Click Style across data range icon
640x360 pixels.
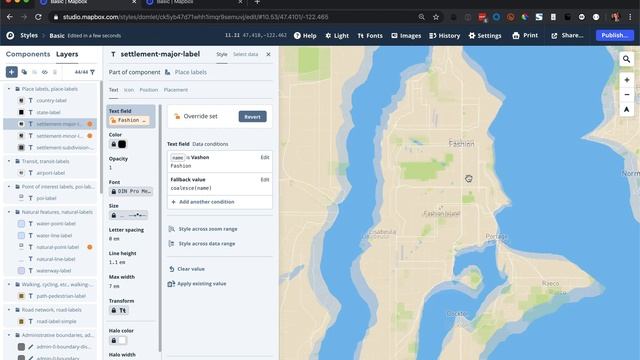click(x=172, y=244)
